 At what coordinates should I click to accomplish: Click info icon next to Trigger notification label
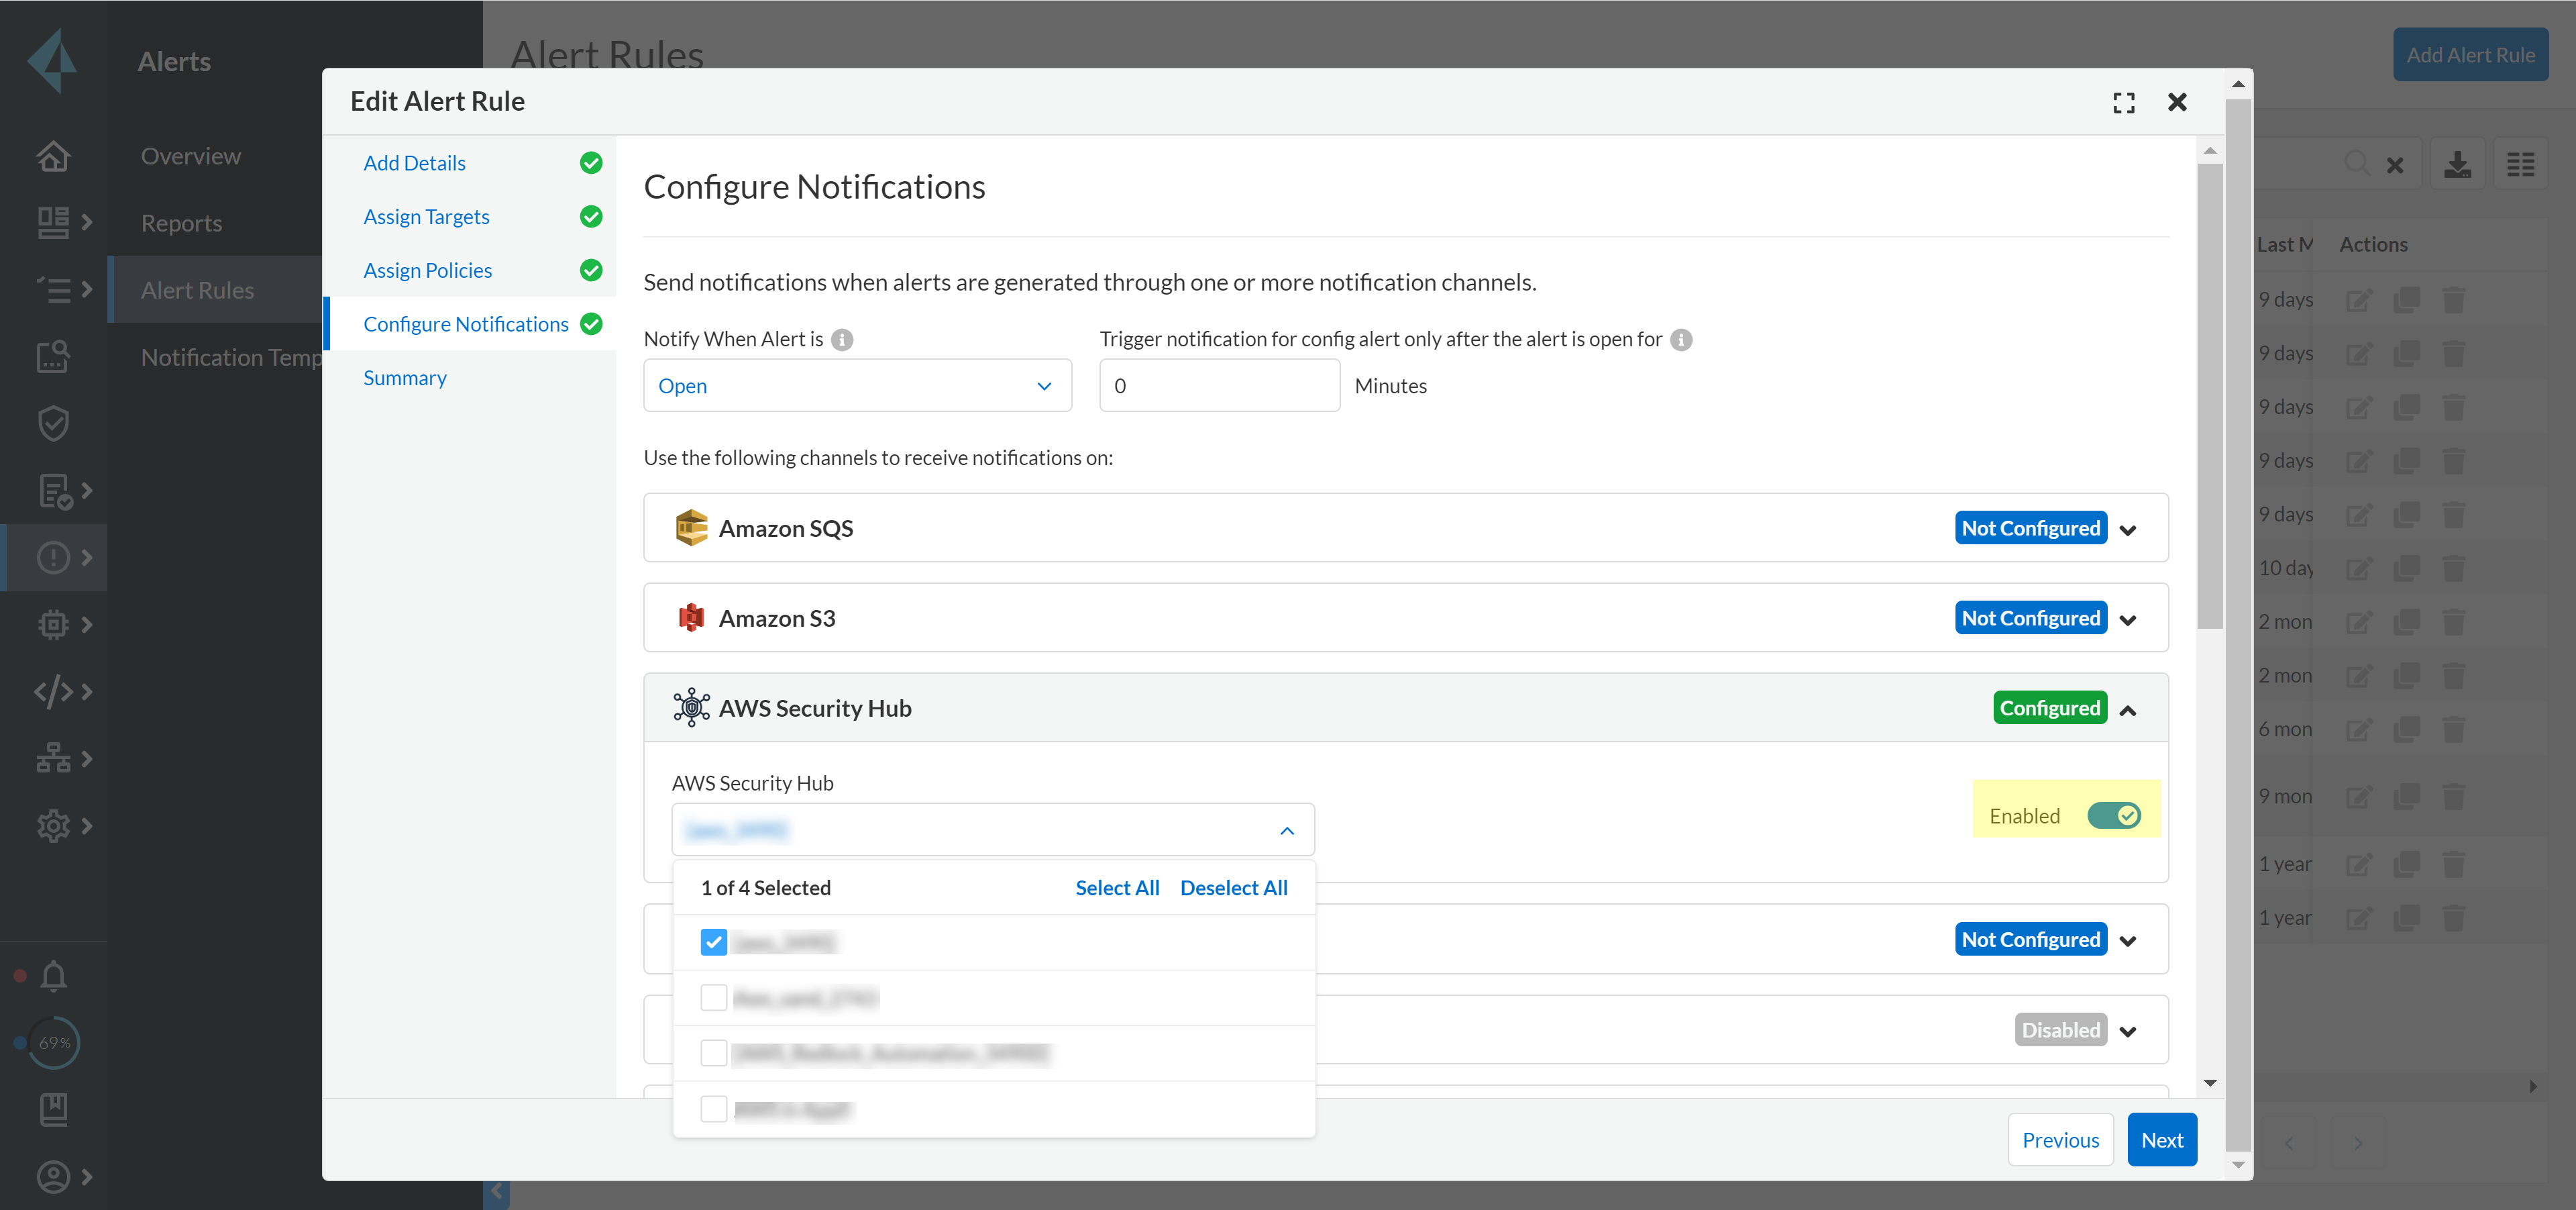[1682, 340]
